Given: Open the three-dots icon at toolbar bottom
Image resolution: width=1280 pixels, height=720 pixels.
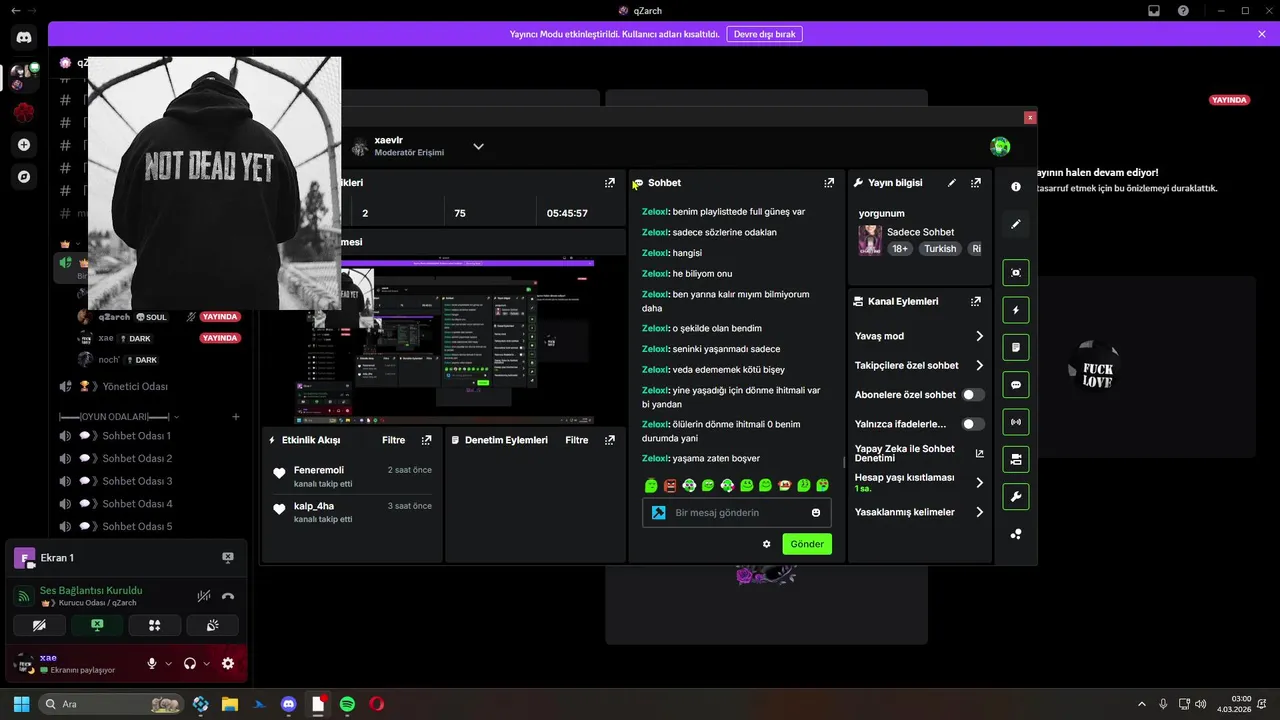Looking at the screenshot, I should point(1016,534).
